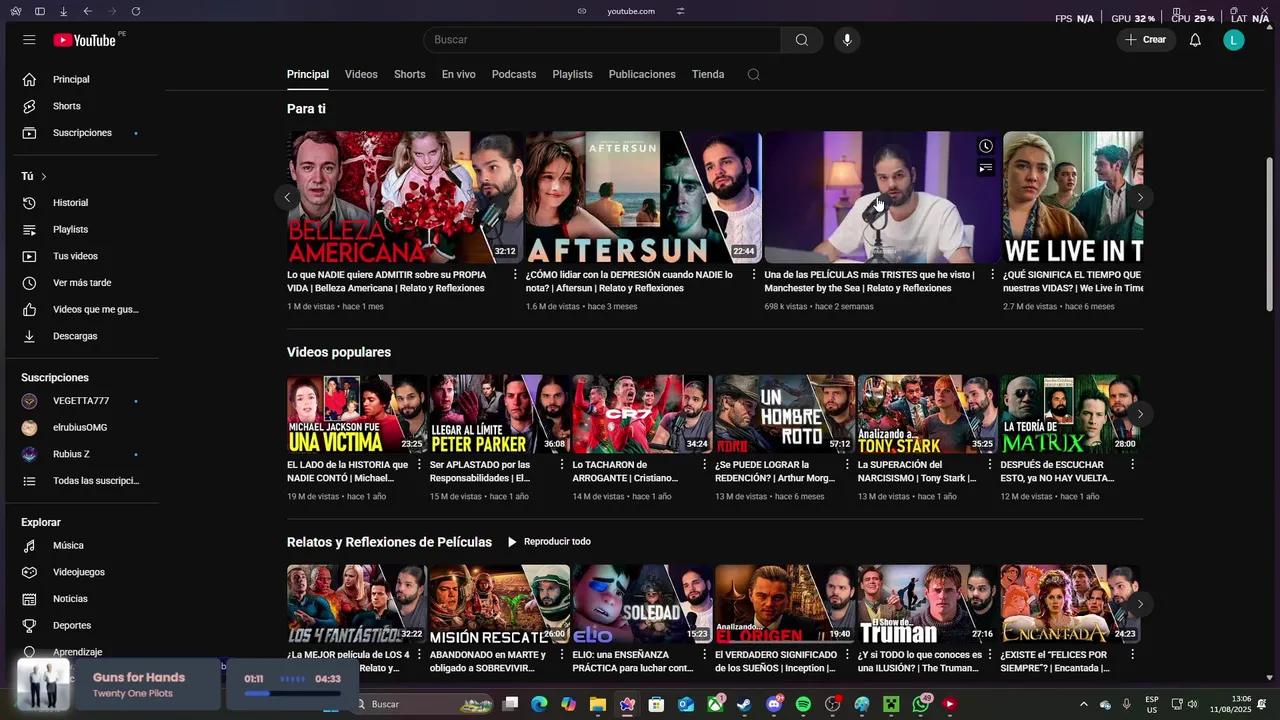
Task: Add Manchester by the Sea video to queue
Action: coord(986,168)
